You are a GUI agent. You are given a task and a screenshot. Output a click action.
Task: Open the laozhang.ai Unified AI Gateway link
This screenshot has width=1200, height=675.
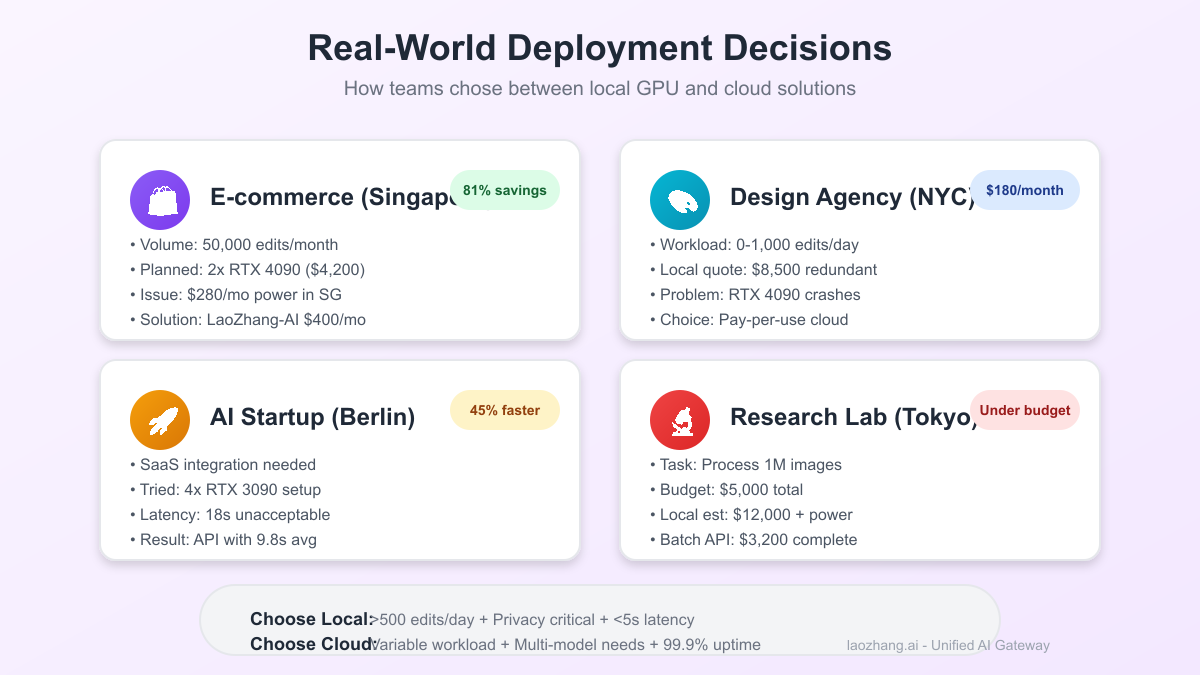(948, 646)
